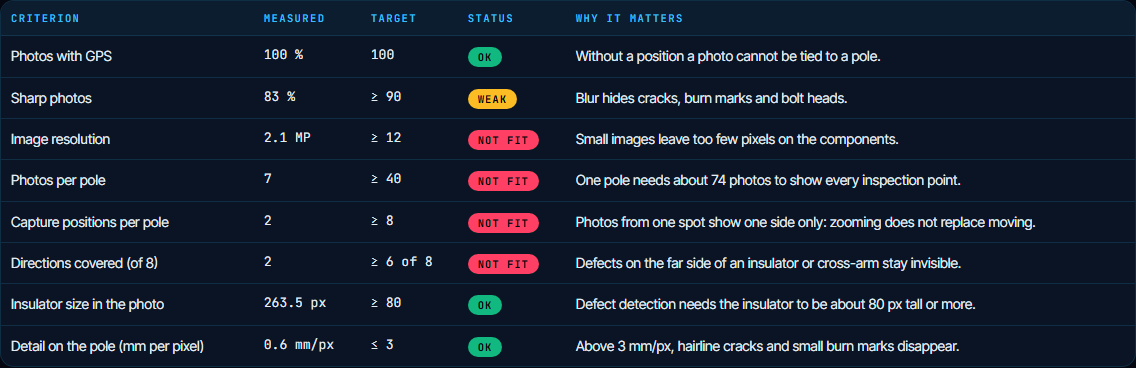The image size is (1136, 368).
Task: Click the target value '100'
Action: pos(383,54)
